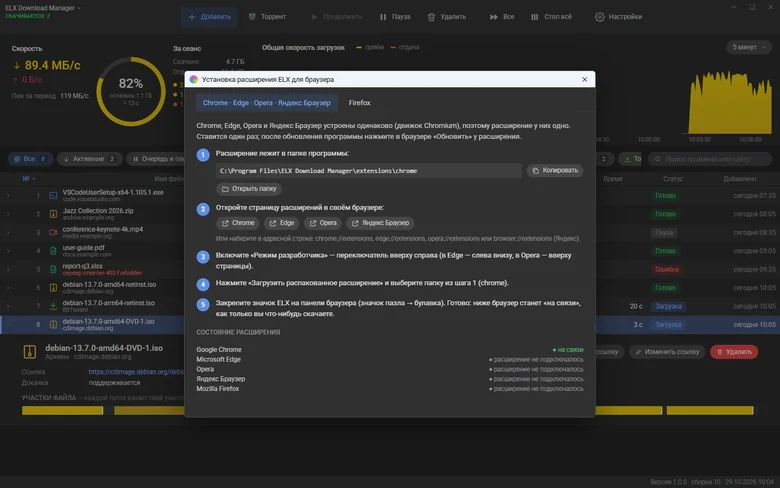Close the extension install dialog

click(x=585, y=80)
